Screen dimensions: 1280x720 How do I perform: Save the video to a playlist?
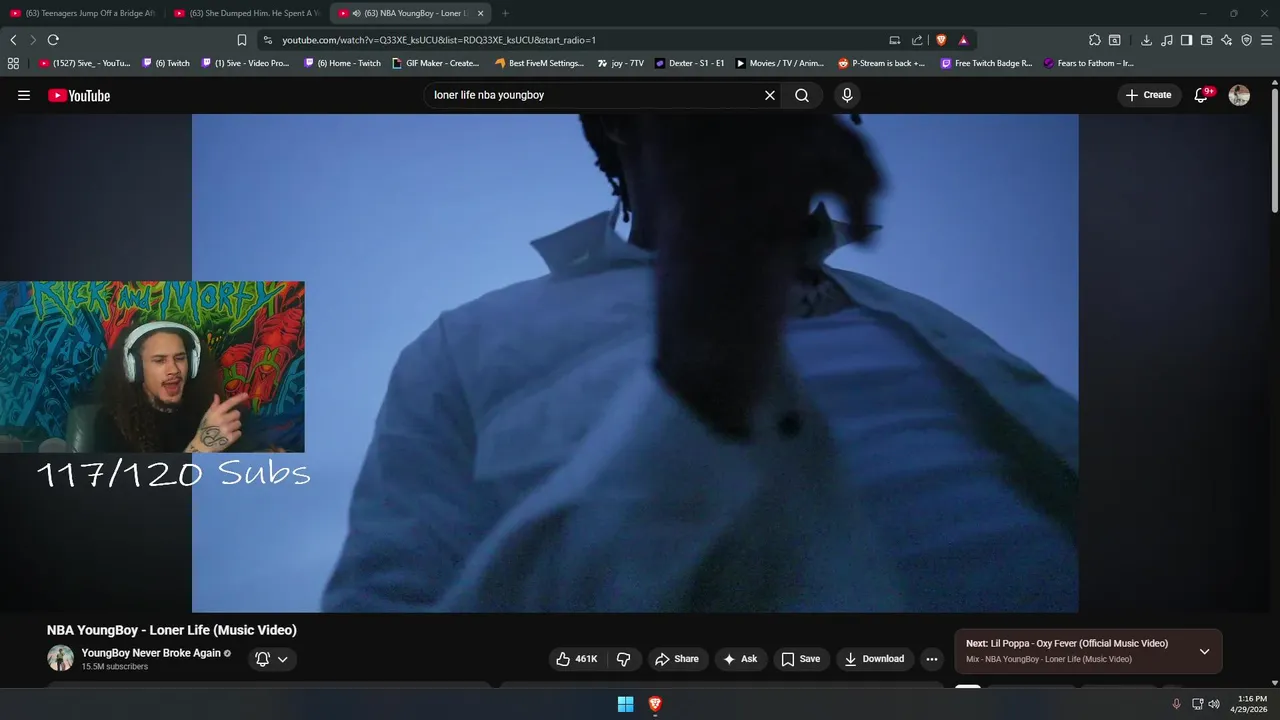801,659
